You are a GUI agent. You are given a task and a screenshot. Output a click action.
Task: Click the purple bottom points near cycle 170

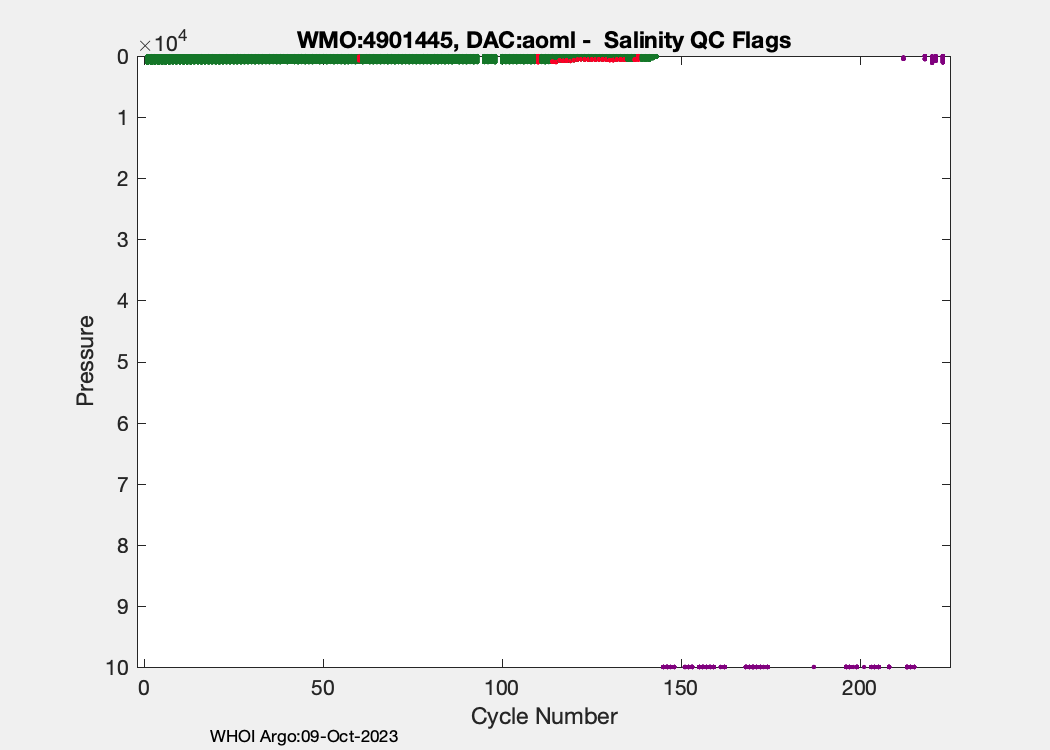(756, 666)
